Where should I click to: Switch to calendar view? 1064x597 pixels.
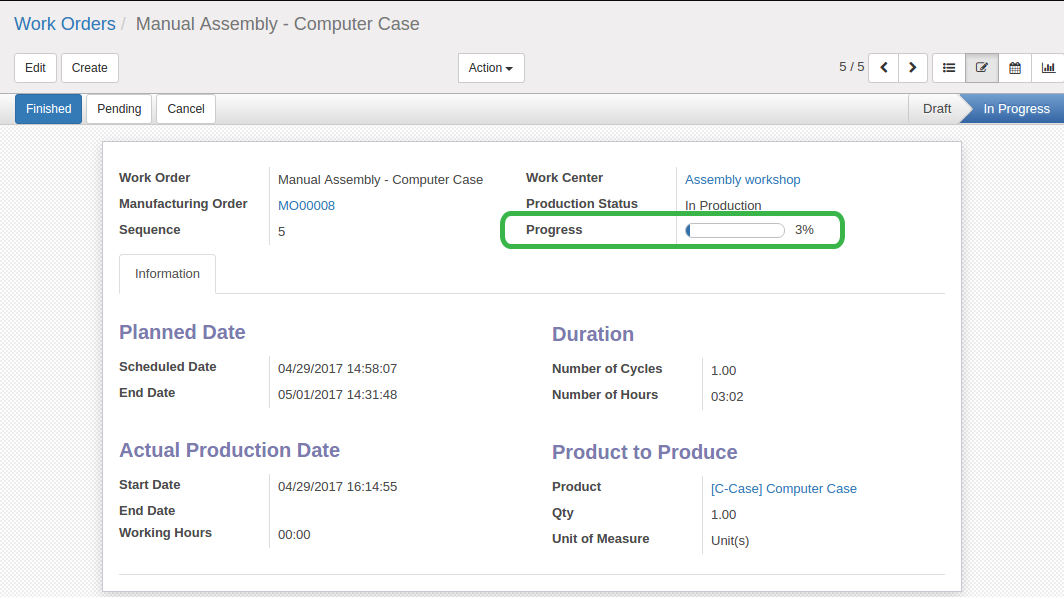click(1015, 68)
